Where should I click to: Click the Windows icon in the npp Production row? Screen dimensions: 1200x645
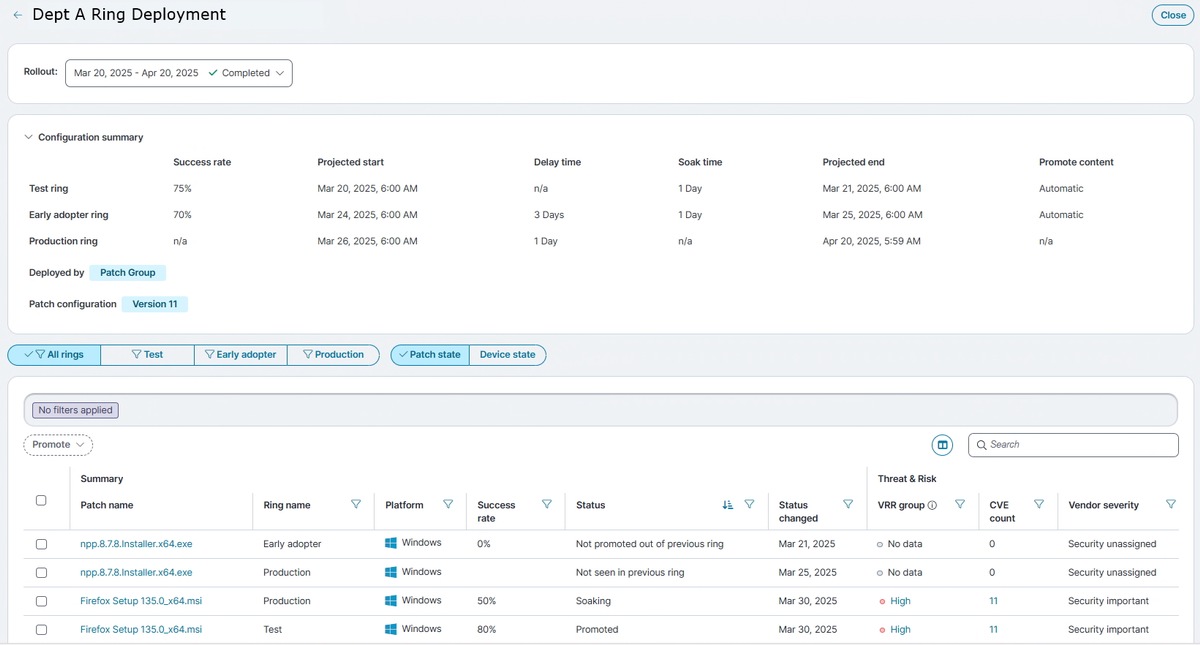click(x=391, y=572)
